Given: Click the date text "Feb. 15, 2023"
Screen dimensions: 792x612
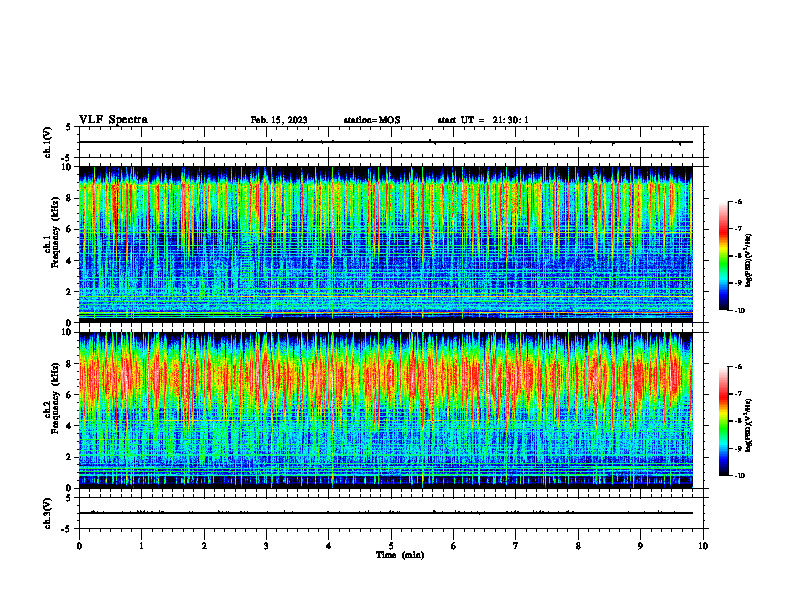Looking at the screenshot, I should [279, 120].
